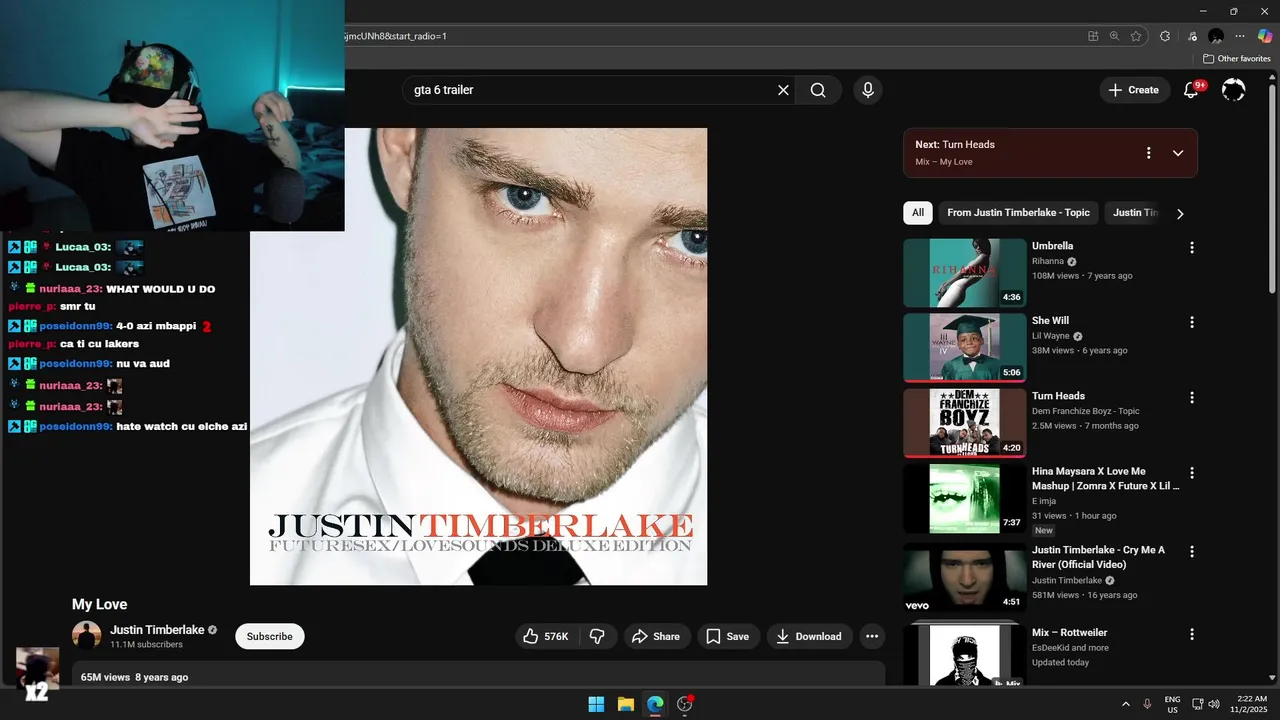1280x720 pixels.
Task: Download the video
Action: click(809, 636)
